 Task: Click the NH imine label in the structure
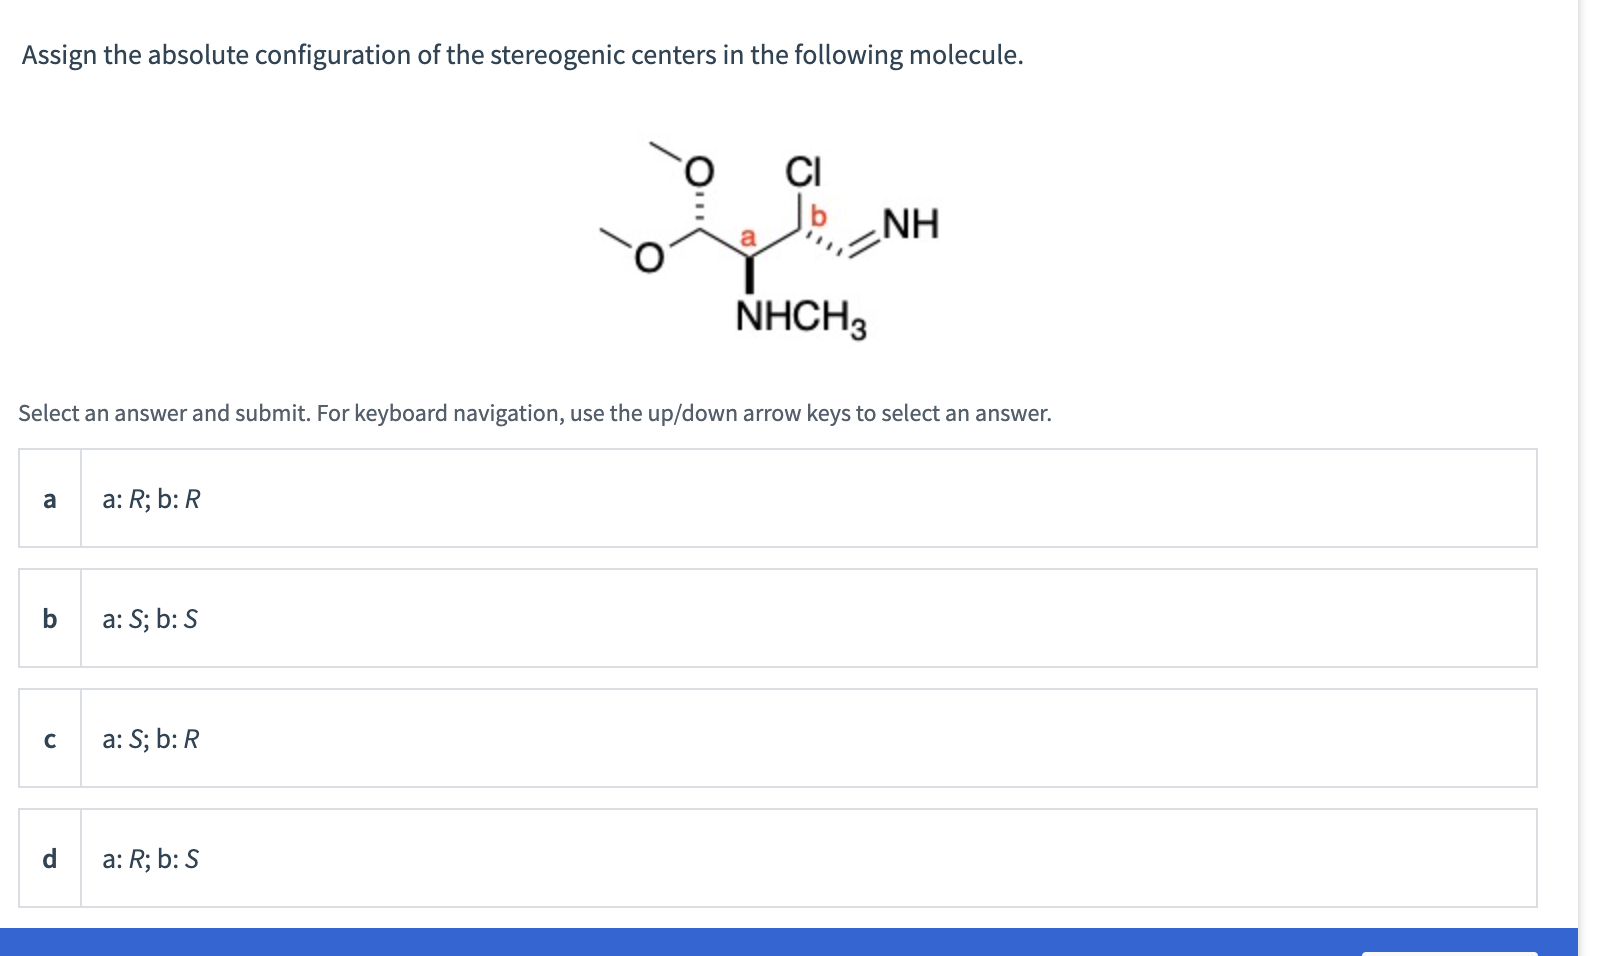coord(910,222)
